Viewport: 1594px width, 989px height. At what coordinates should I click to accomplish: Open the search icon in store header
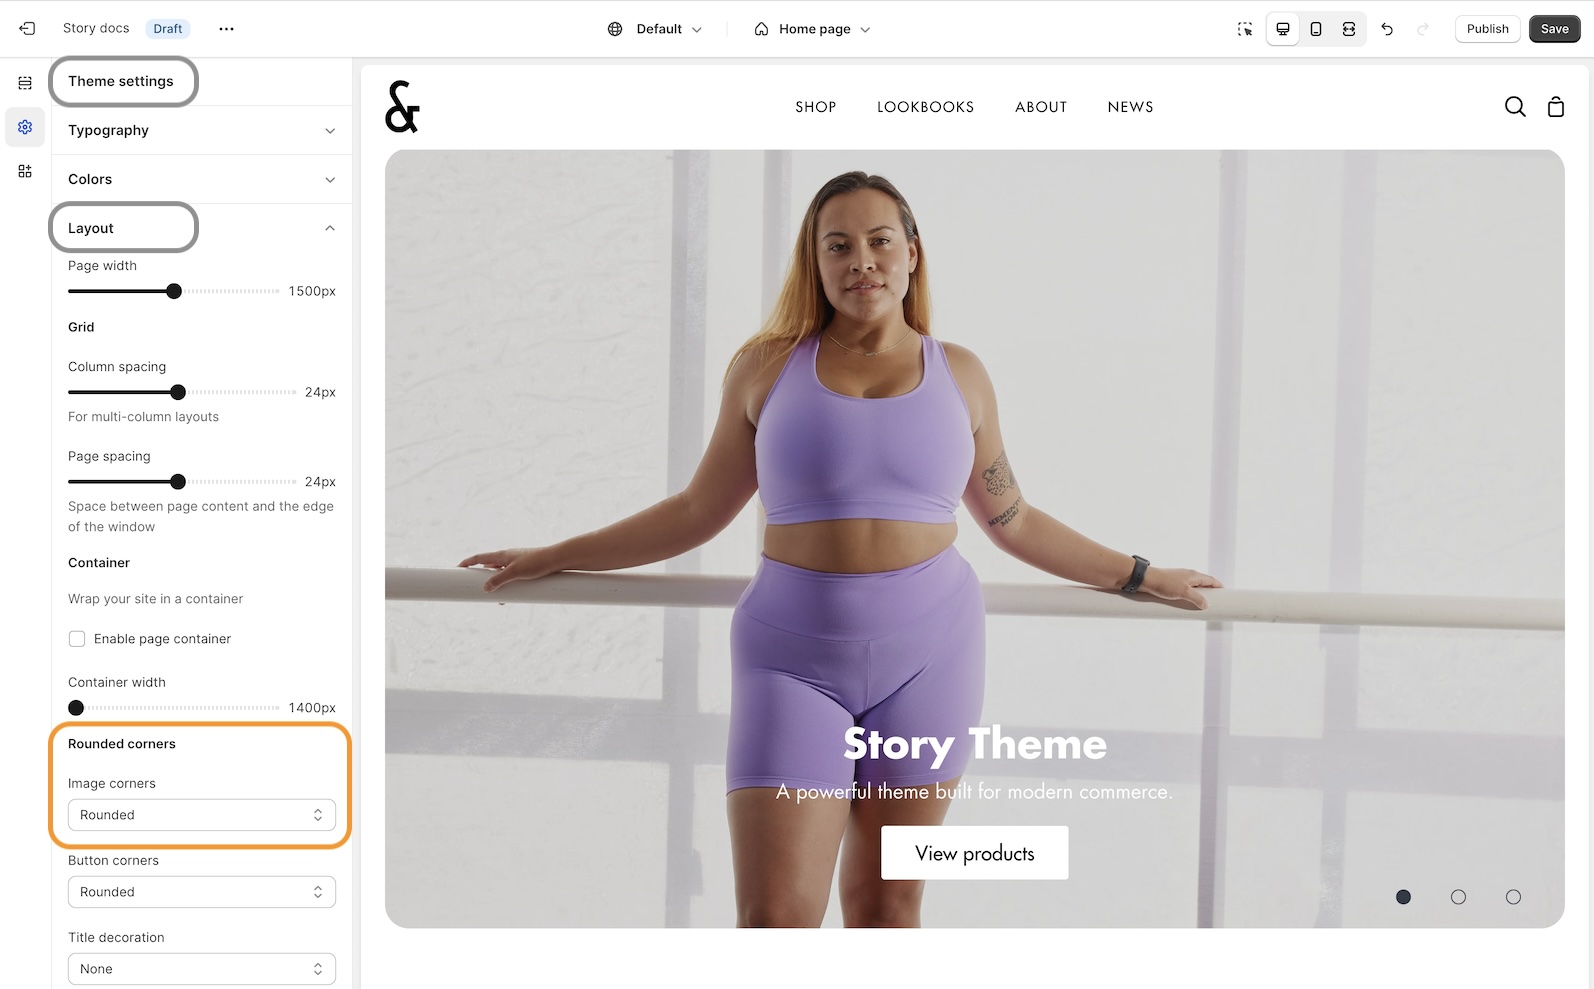coord(1515,107)
